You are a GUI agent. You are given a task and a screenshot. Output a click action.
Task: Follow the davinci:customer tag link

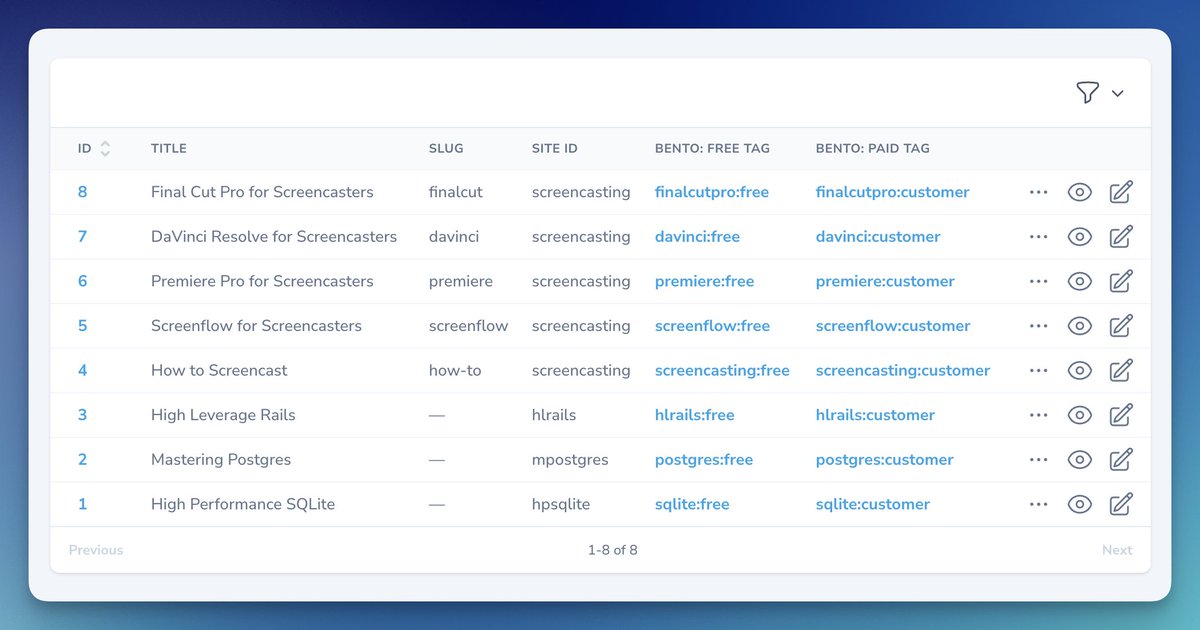click(x=878, y=237)
